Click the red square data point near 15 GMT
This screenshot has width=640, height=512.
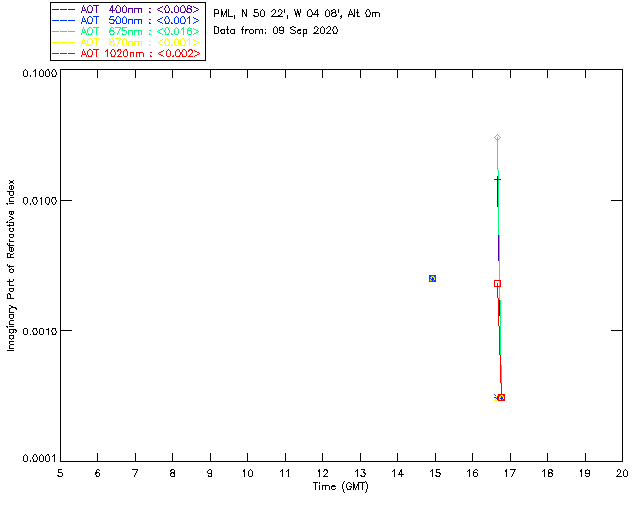[432, 278]
